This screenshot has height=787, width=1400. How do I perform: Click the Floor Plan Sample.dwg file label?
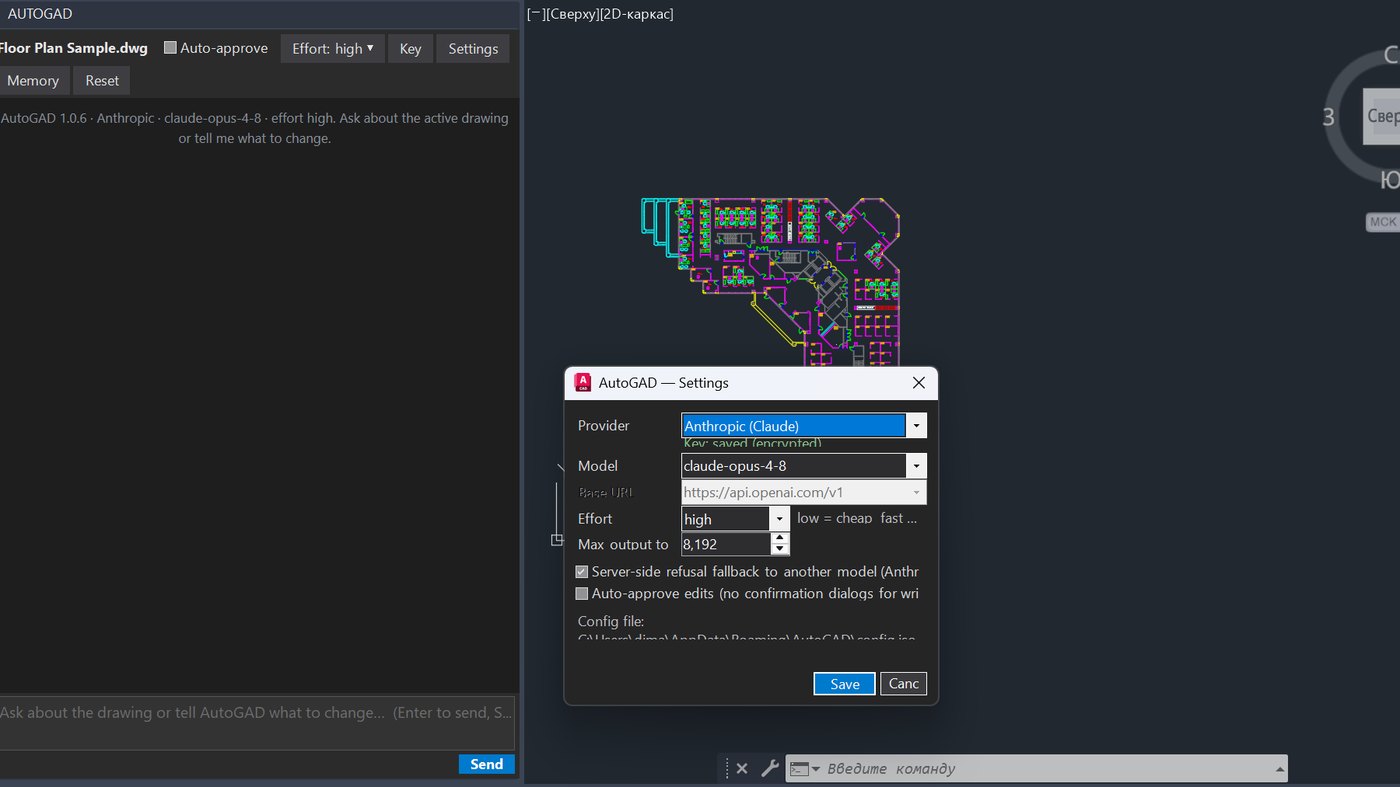point(74,48)
